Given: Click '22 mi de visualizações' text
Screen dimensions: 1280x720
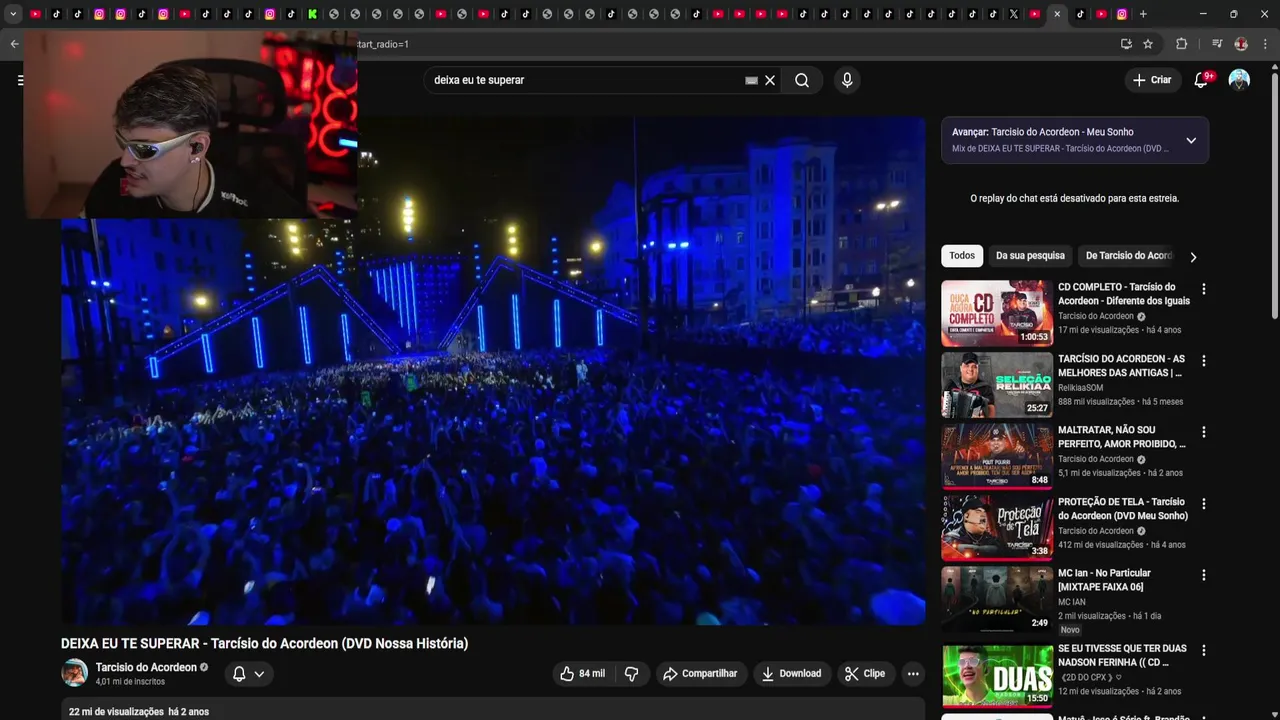Looking at the screenshot, I should coord(116,712).
